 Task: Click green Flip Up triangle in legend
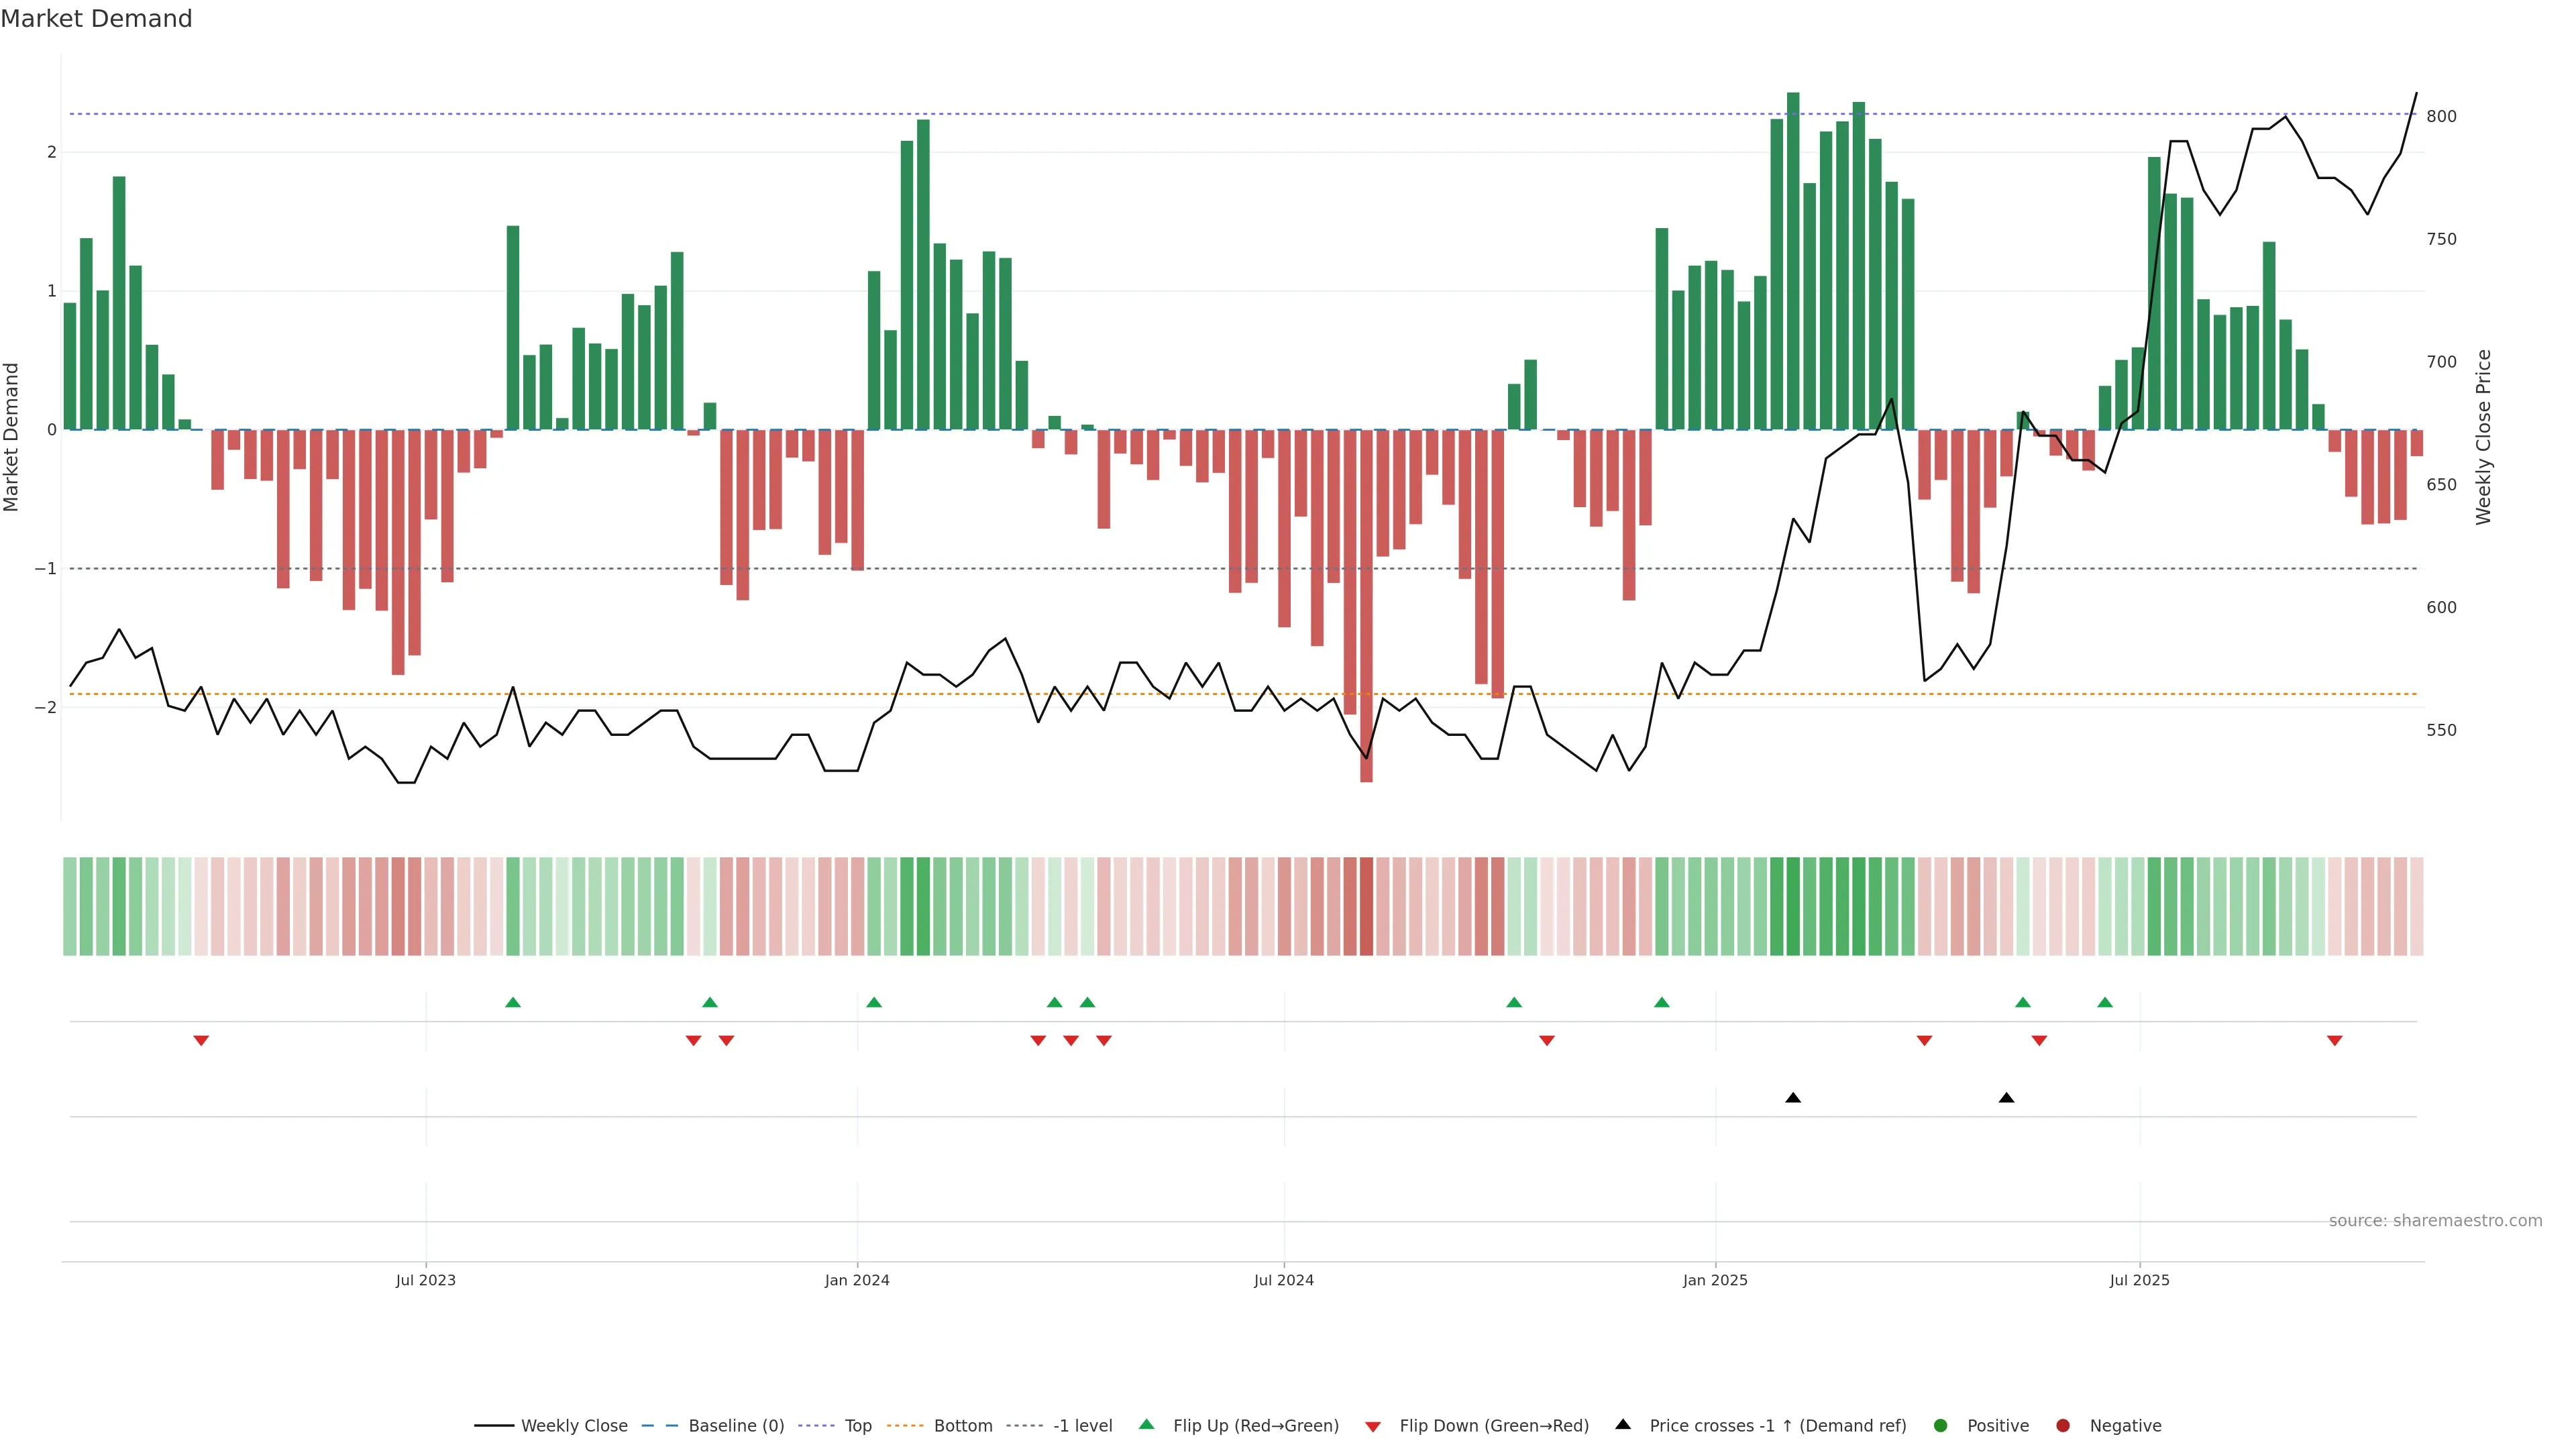coord(1147,1425)
